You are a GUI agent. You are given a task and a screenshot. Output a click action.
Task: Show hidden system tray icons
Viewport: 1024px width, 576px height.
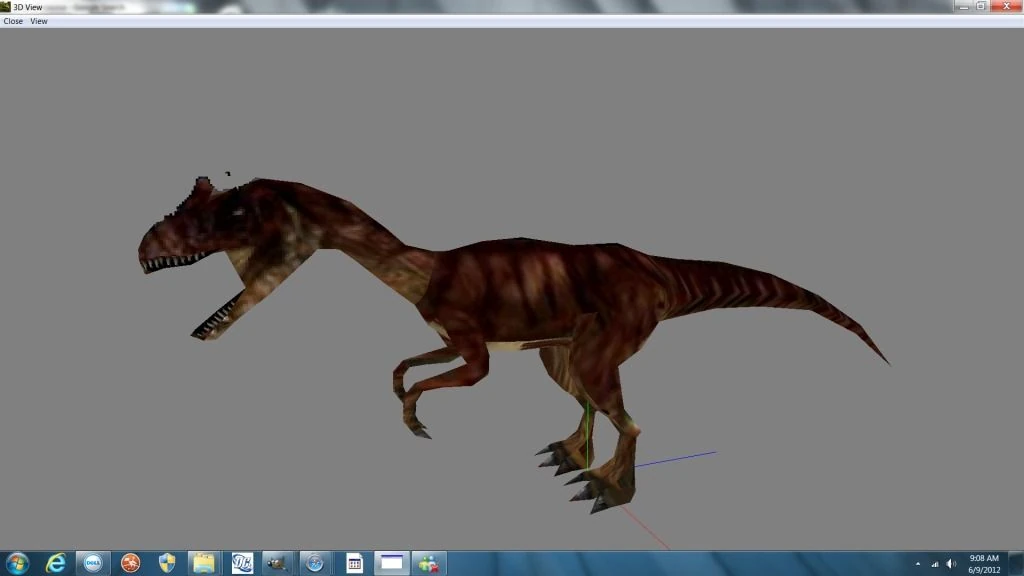(x=918, y=564)
